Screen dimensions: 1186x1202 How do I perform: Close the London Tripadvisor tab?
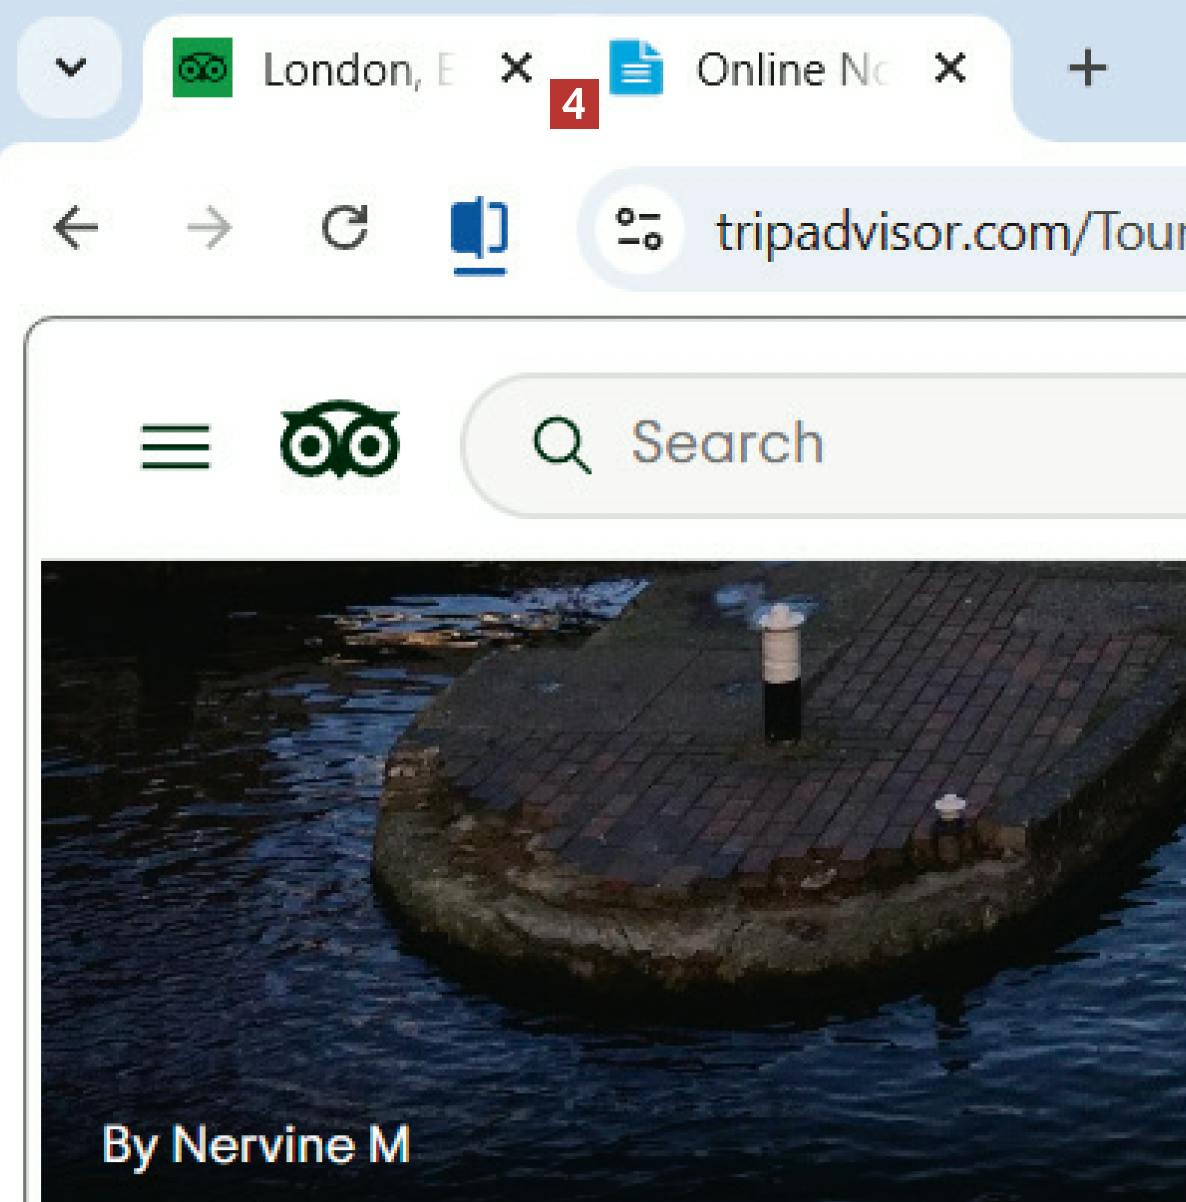click(516, 68)
